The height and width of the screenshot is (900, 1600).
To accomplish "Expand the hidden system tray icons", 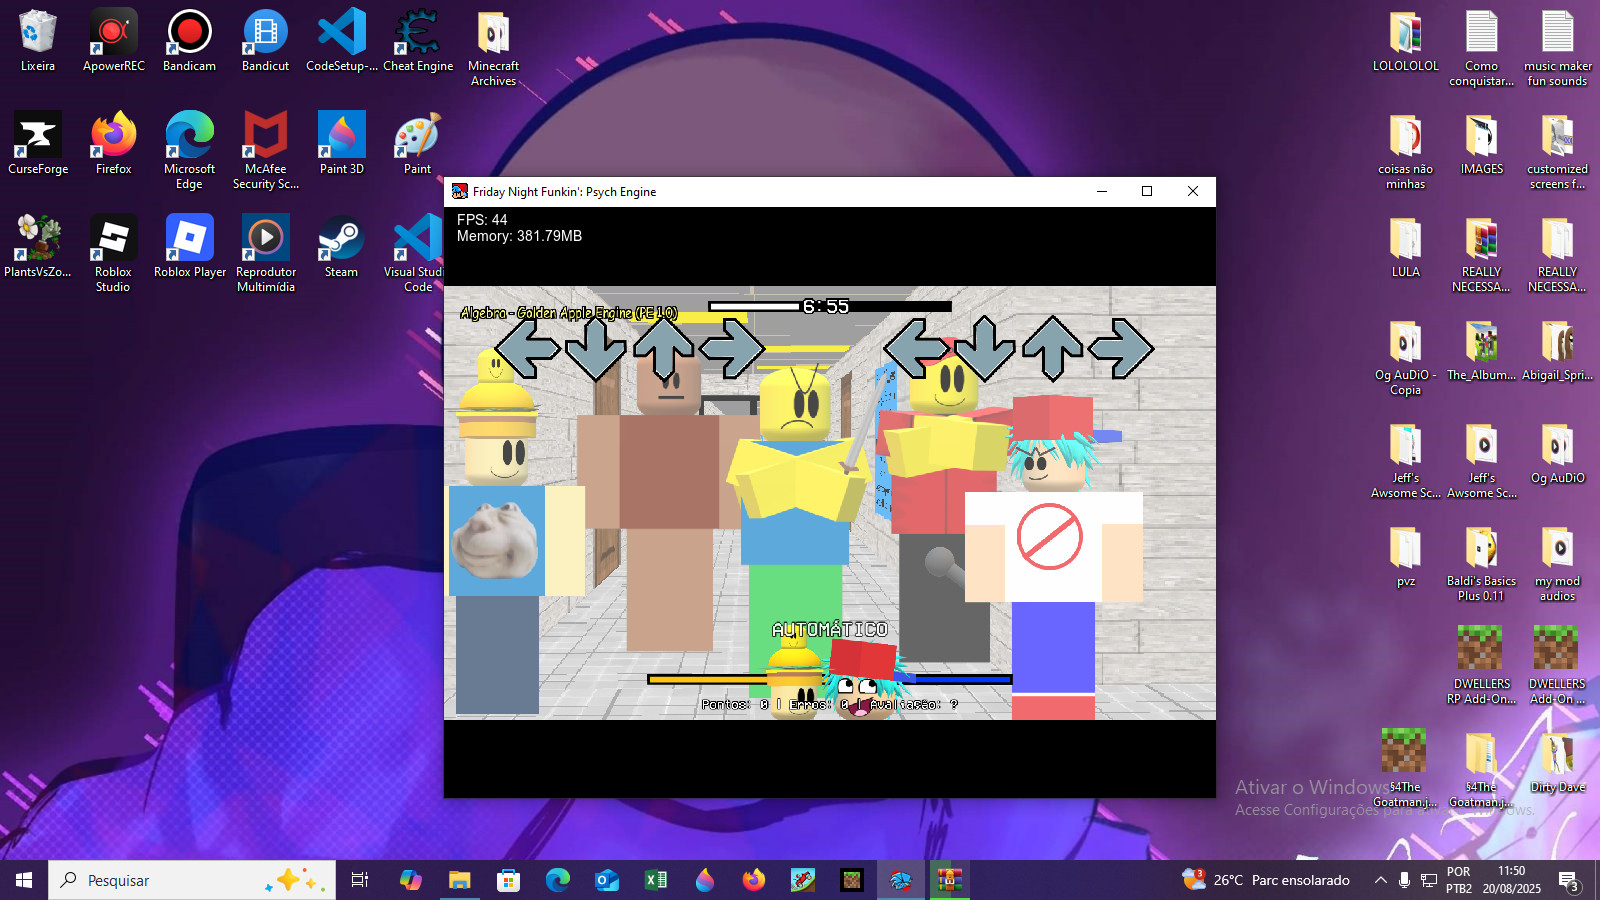I will 1379,880.
